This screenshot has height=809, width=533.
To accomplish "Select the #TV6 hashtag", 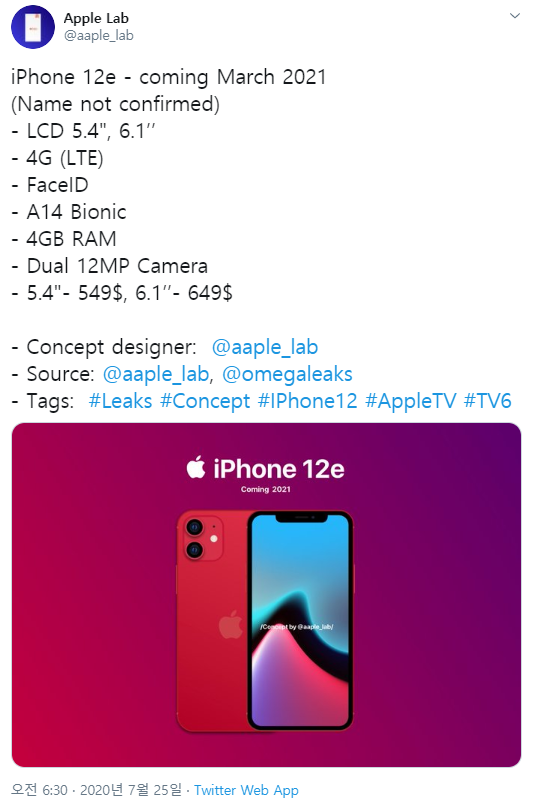I will pos(488,401).
